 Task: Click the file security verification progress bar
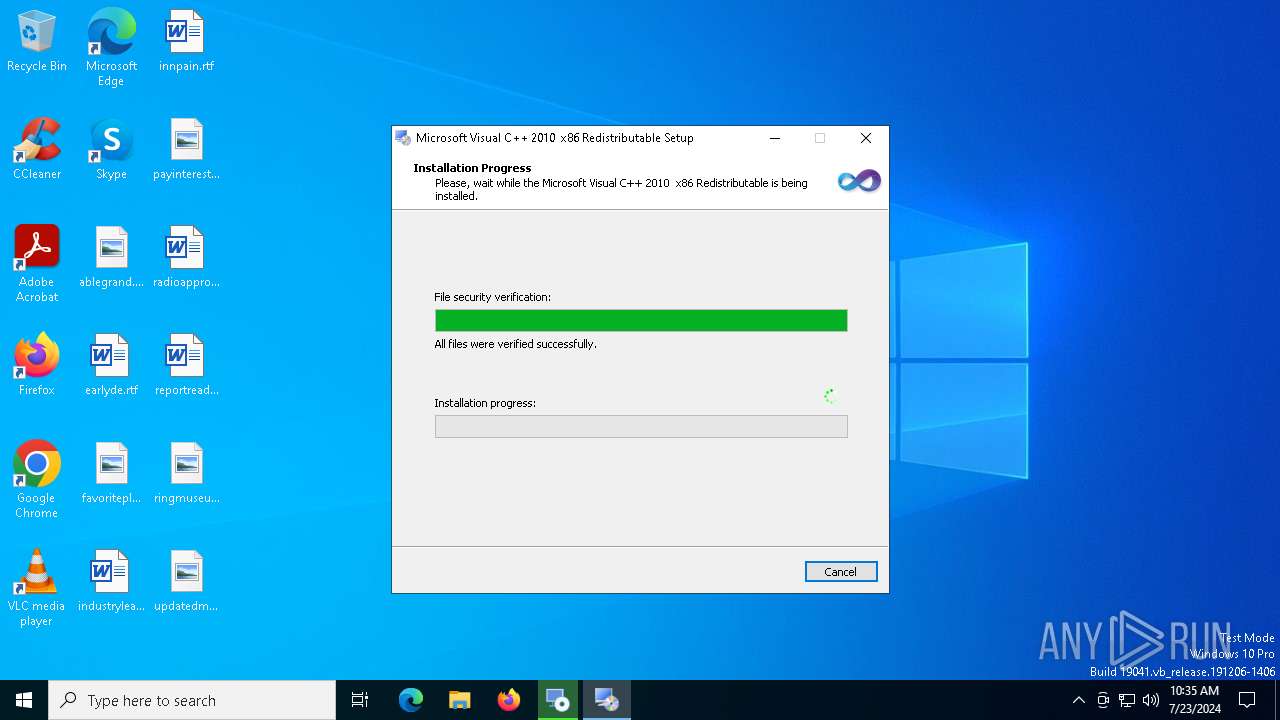[x=641, y=320]
